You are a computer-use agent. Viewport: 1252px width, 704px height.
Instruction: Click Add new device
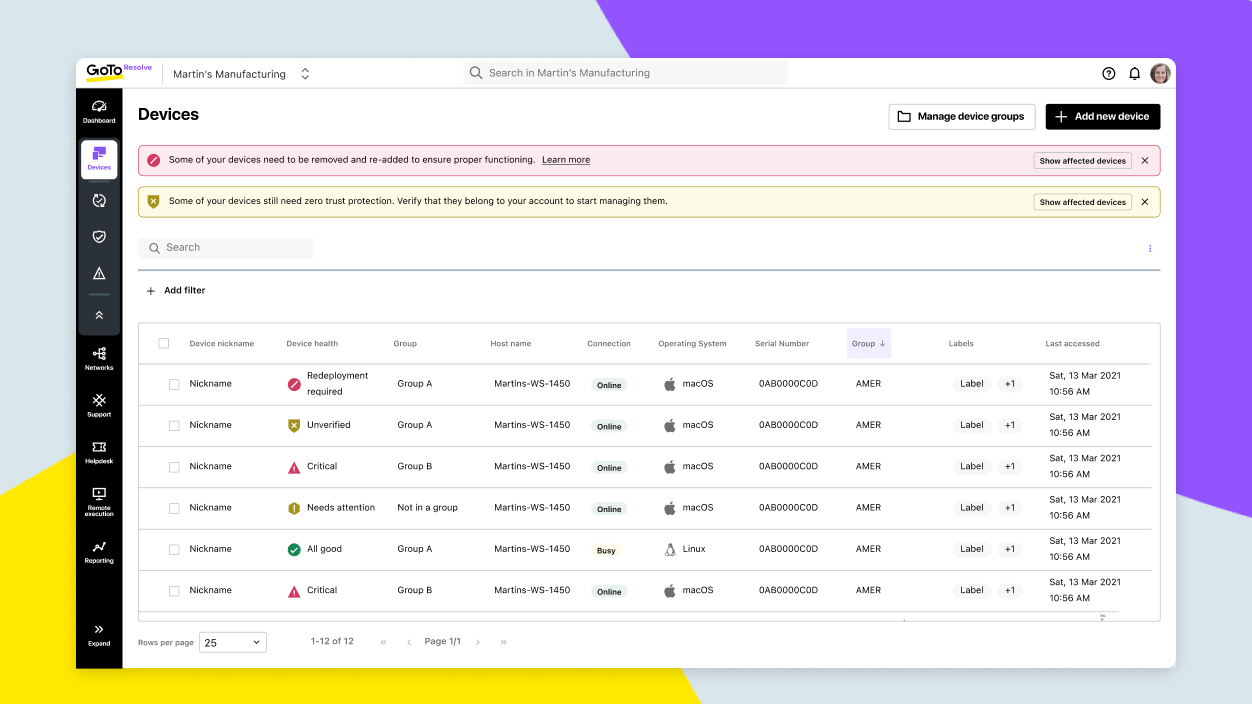[1103, 116]
